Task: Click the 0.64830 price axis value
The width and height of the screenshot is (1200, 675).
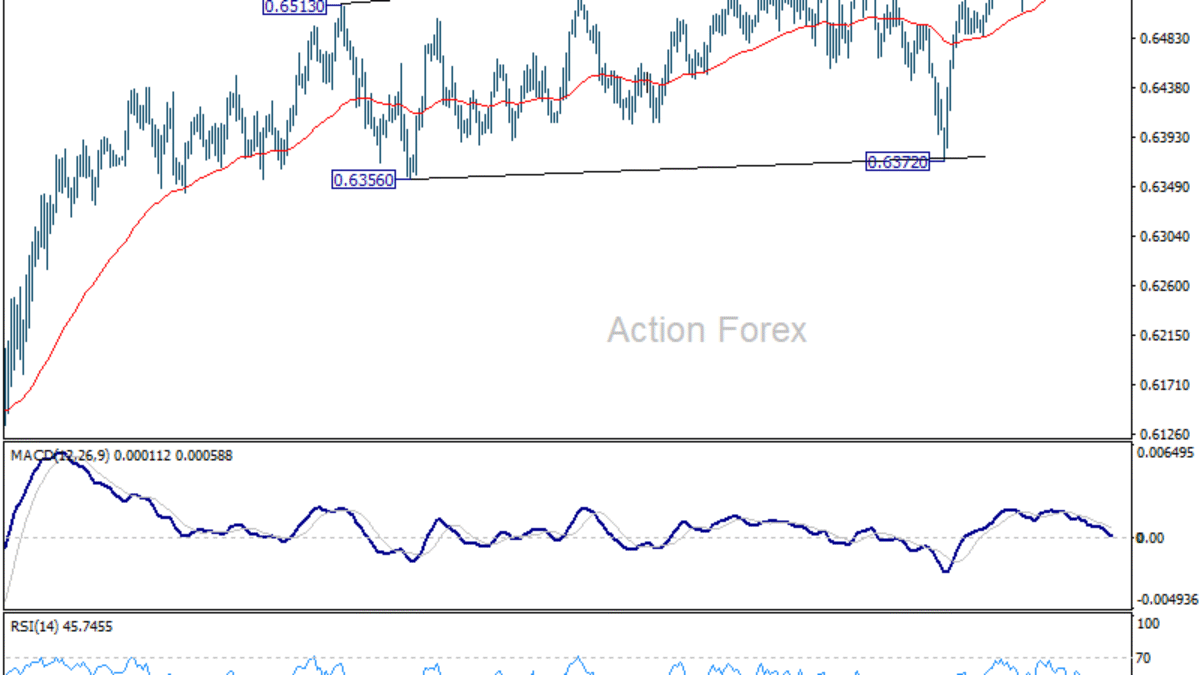Action: pos(1165,39)
